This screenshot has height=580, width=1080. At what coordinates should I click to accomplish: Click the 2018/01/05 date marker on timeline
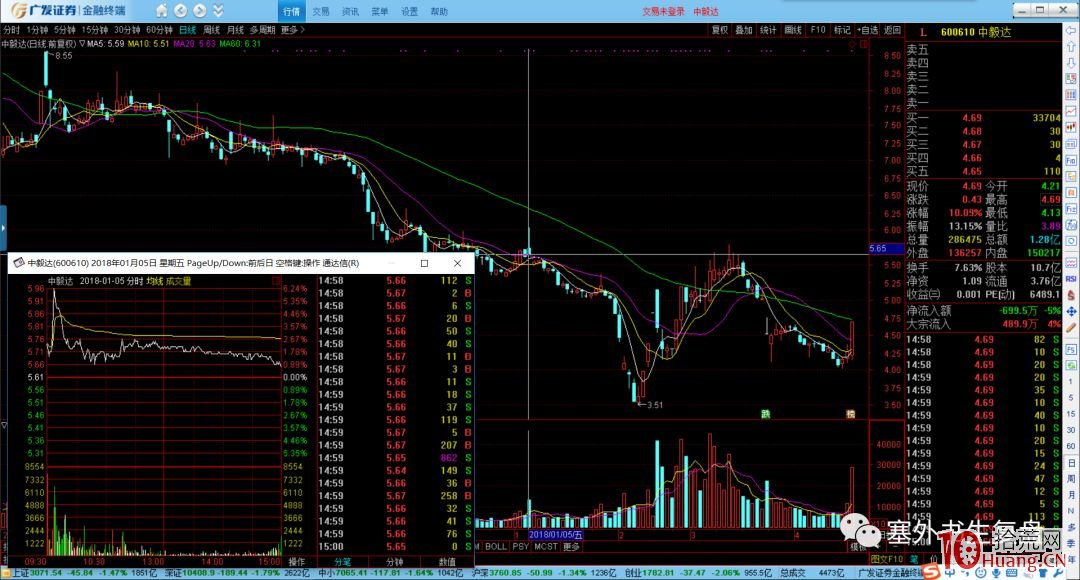[556, 535]
